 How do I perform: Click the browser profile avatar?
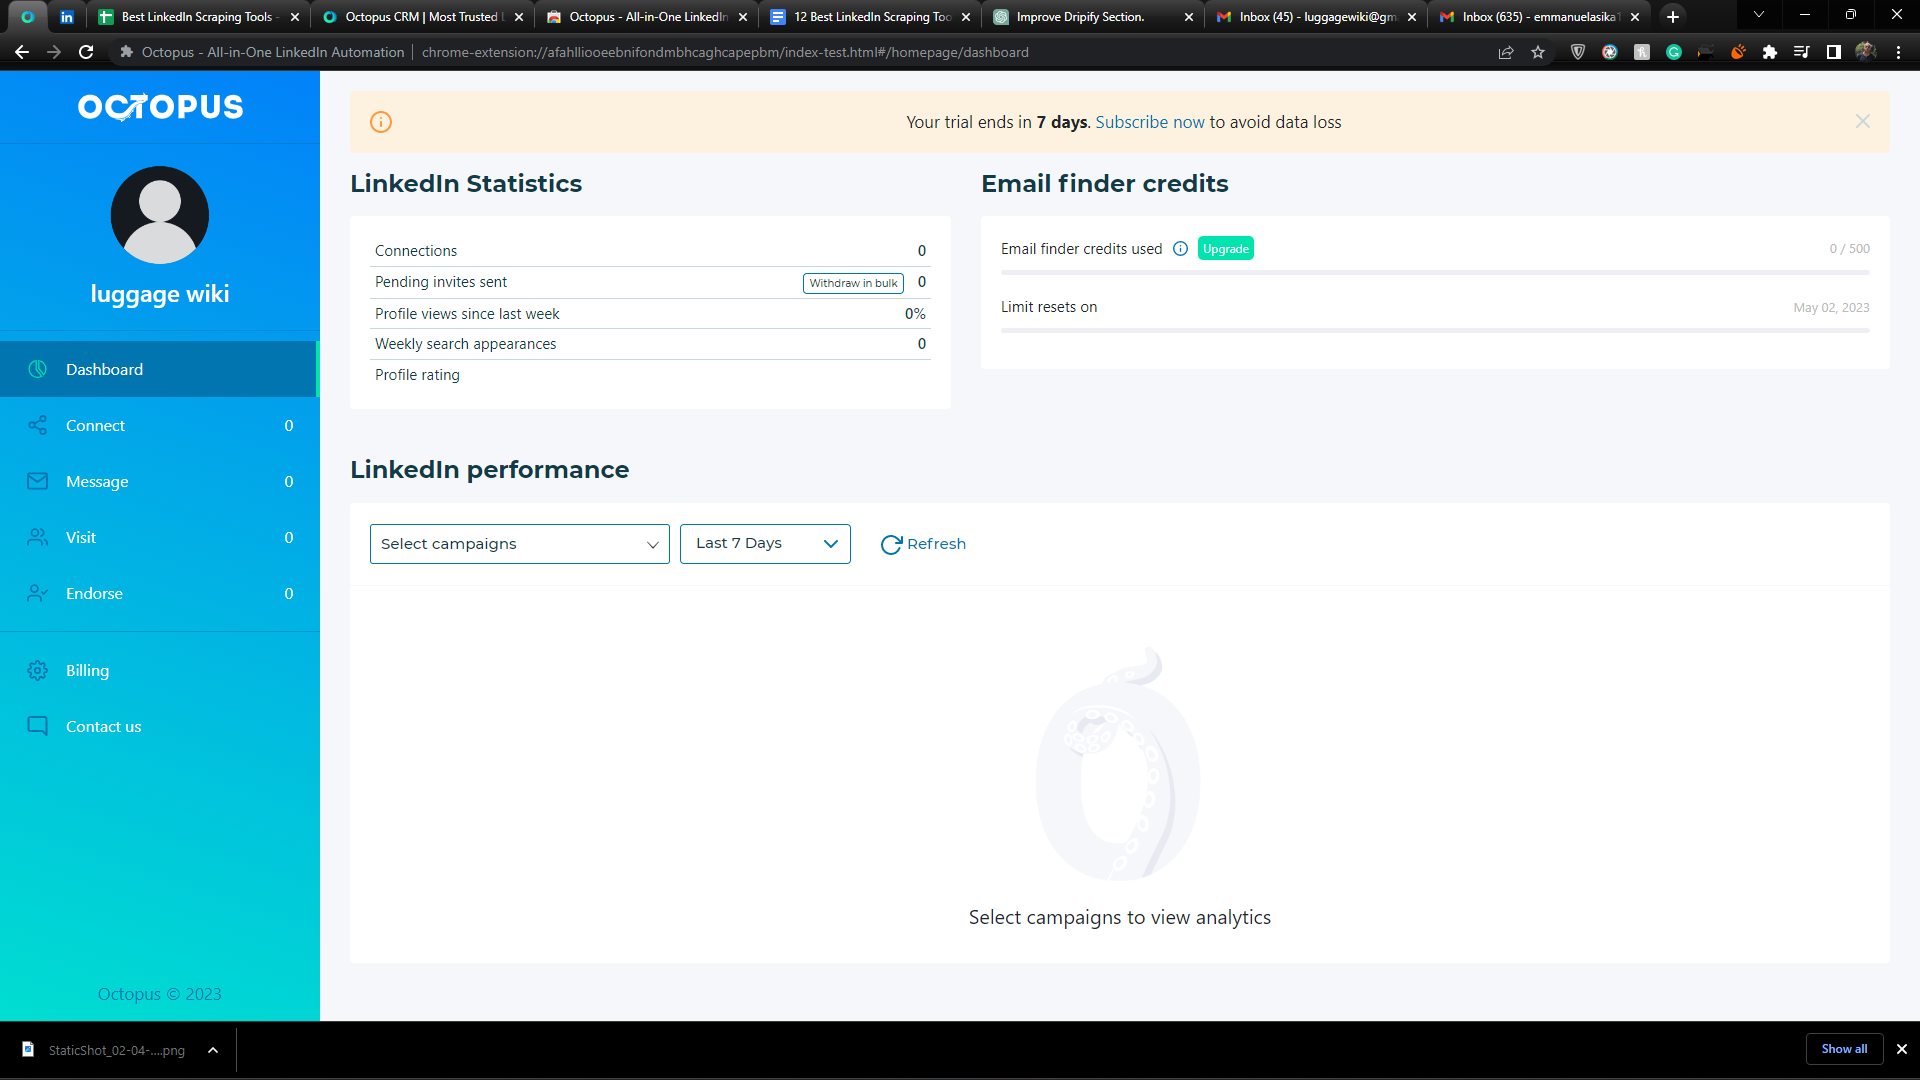1866,52
